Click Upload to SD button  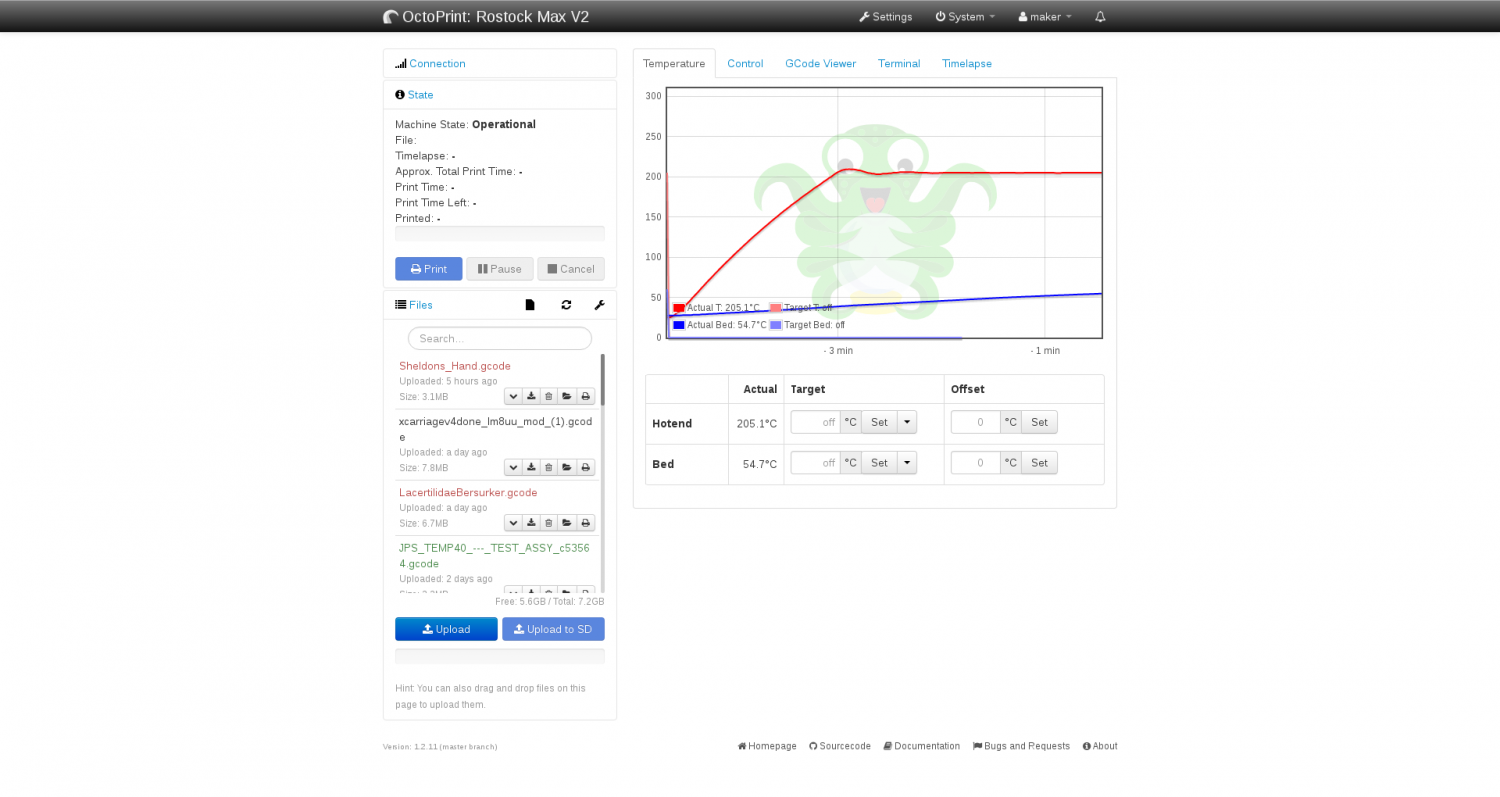(x=553, y=629)
